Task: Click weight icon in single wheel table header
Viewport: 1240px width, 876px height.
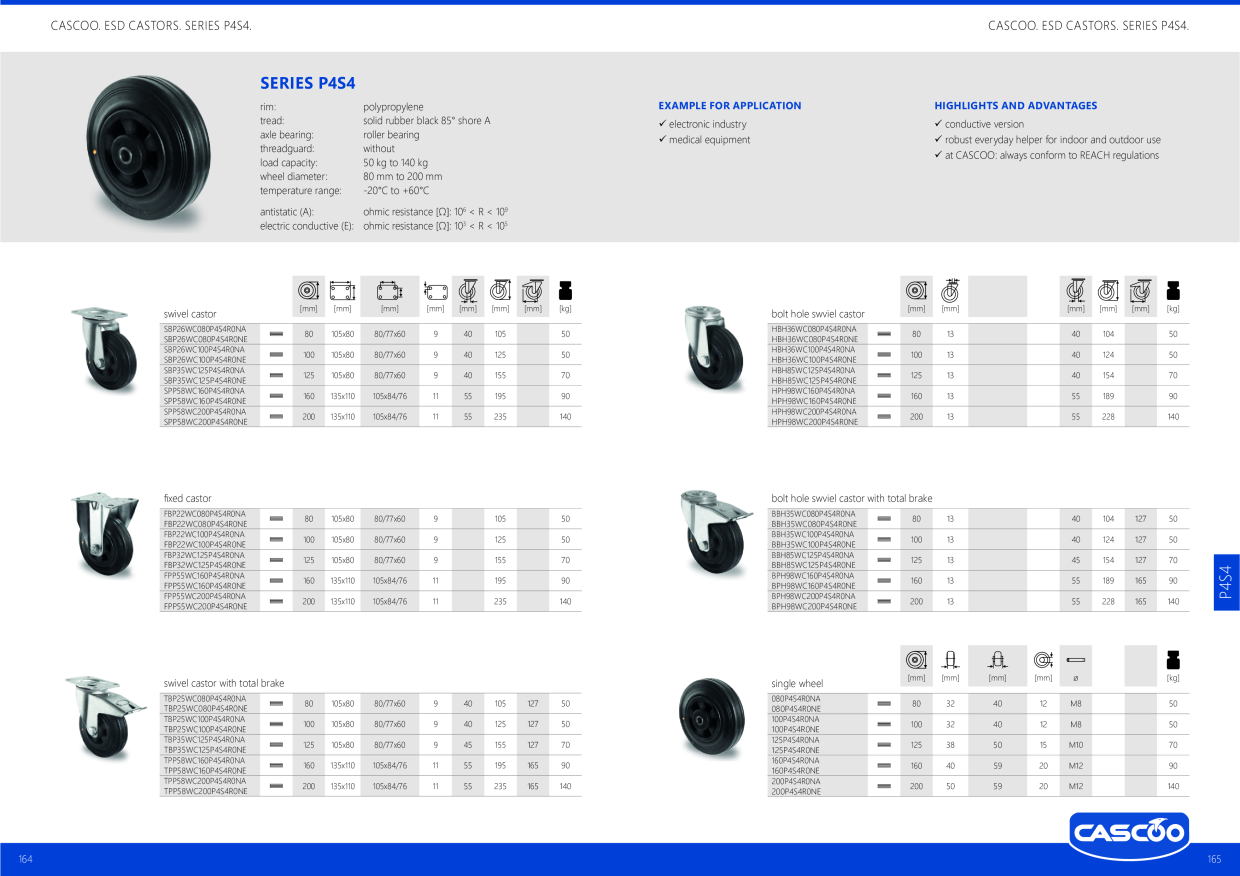Action: [x=1173, y=660]
